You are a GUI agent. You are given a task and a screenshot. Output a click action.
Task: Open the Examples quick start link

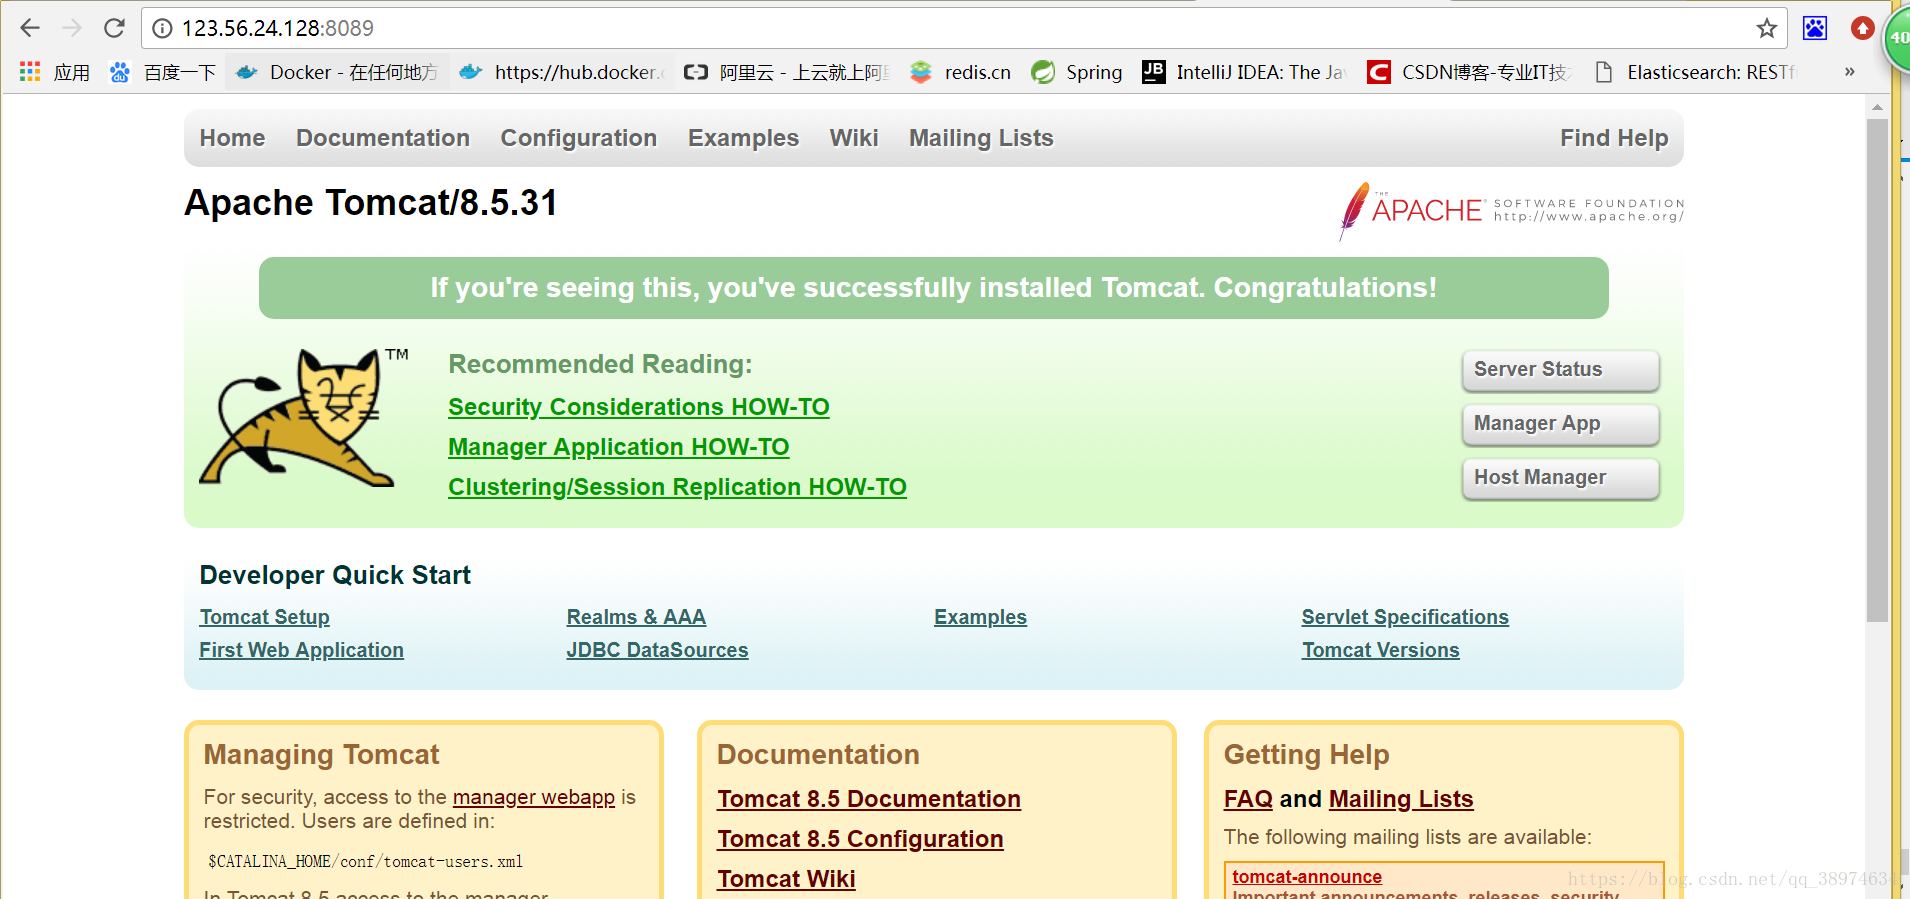click(x=980, y=617)
